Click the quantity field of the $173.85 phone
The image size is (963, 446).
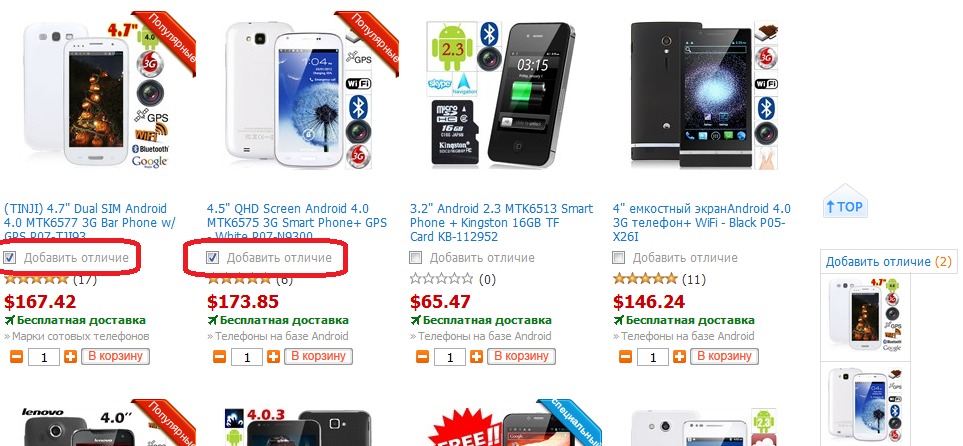[248, 357]
